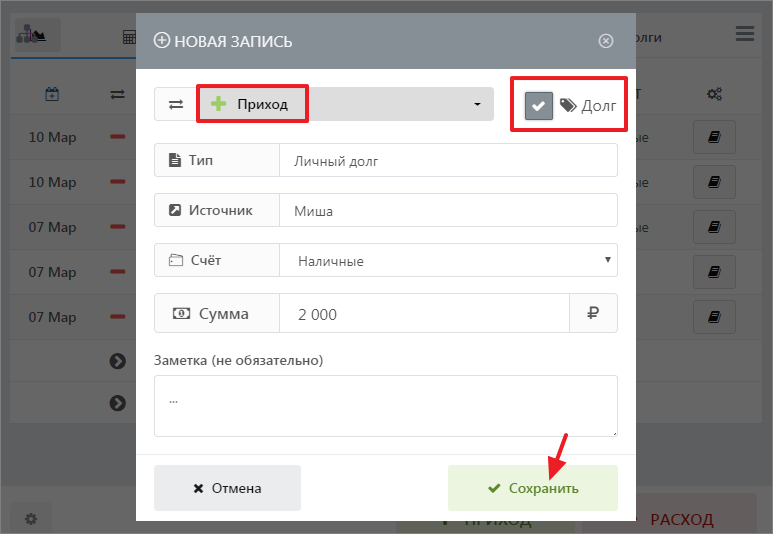The height and width of the screenshot is (534, 773).
Task: Expand the Счёт dropdown showing Наличные
Action: 448,260
